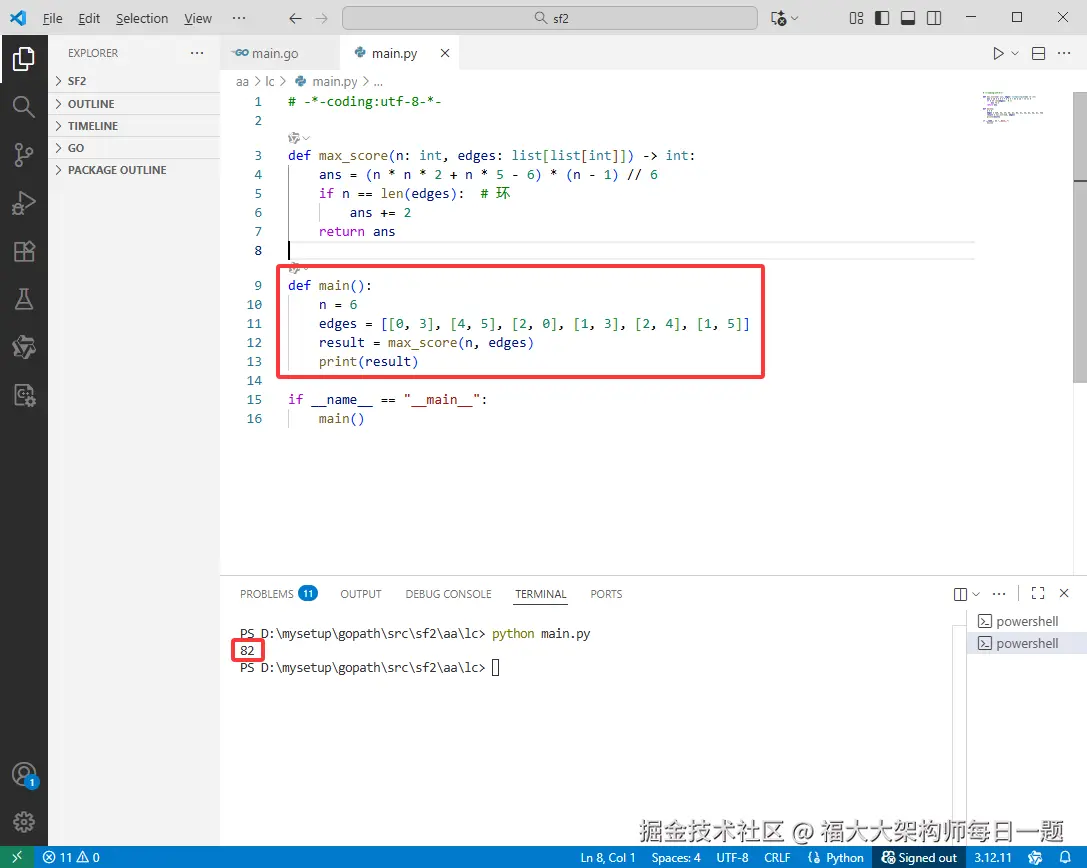The height and width of the screenshot is (868, 1087).
Task: Open the Accounts menu in activity bar
Action: tap(24, 774)
